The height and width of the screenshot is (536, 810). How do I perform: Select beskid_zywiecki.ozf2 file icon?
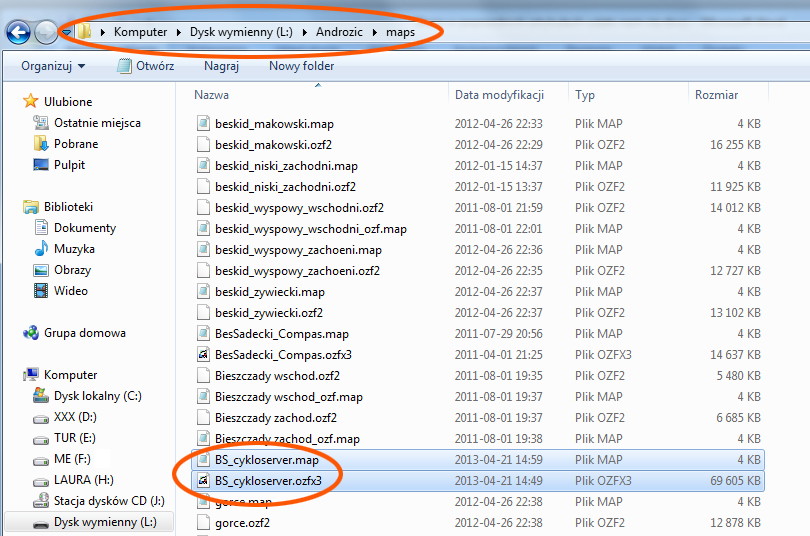pyautogui.click(x=204, y=312)
